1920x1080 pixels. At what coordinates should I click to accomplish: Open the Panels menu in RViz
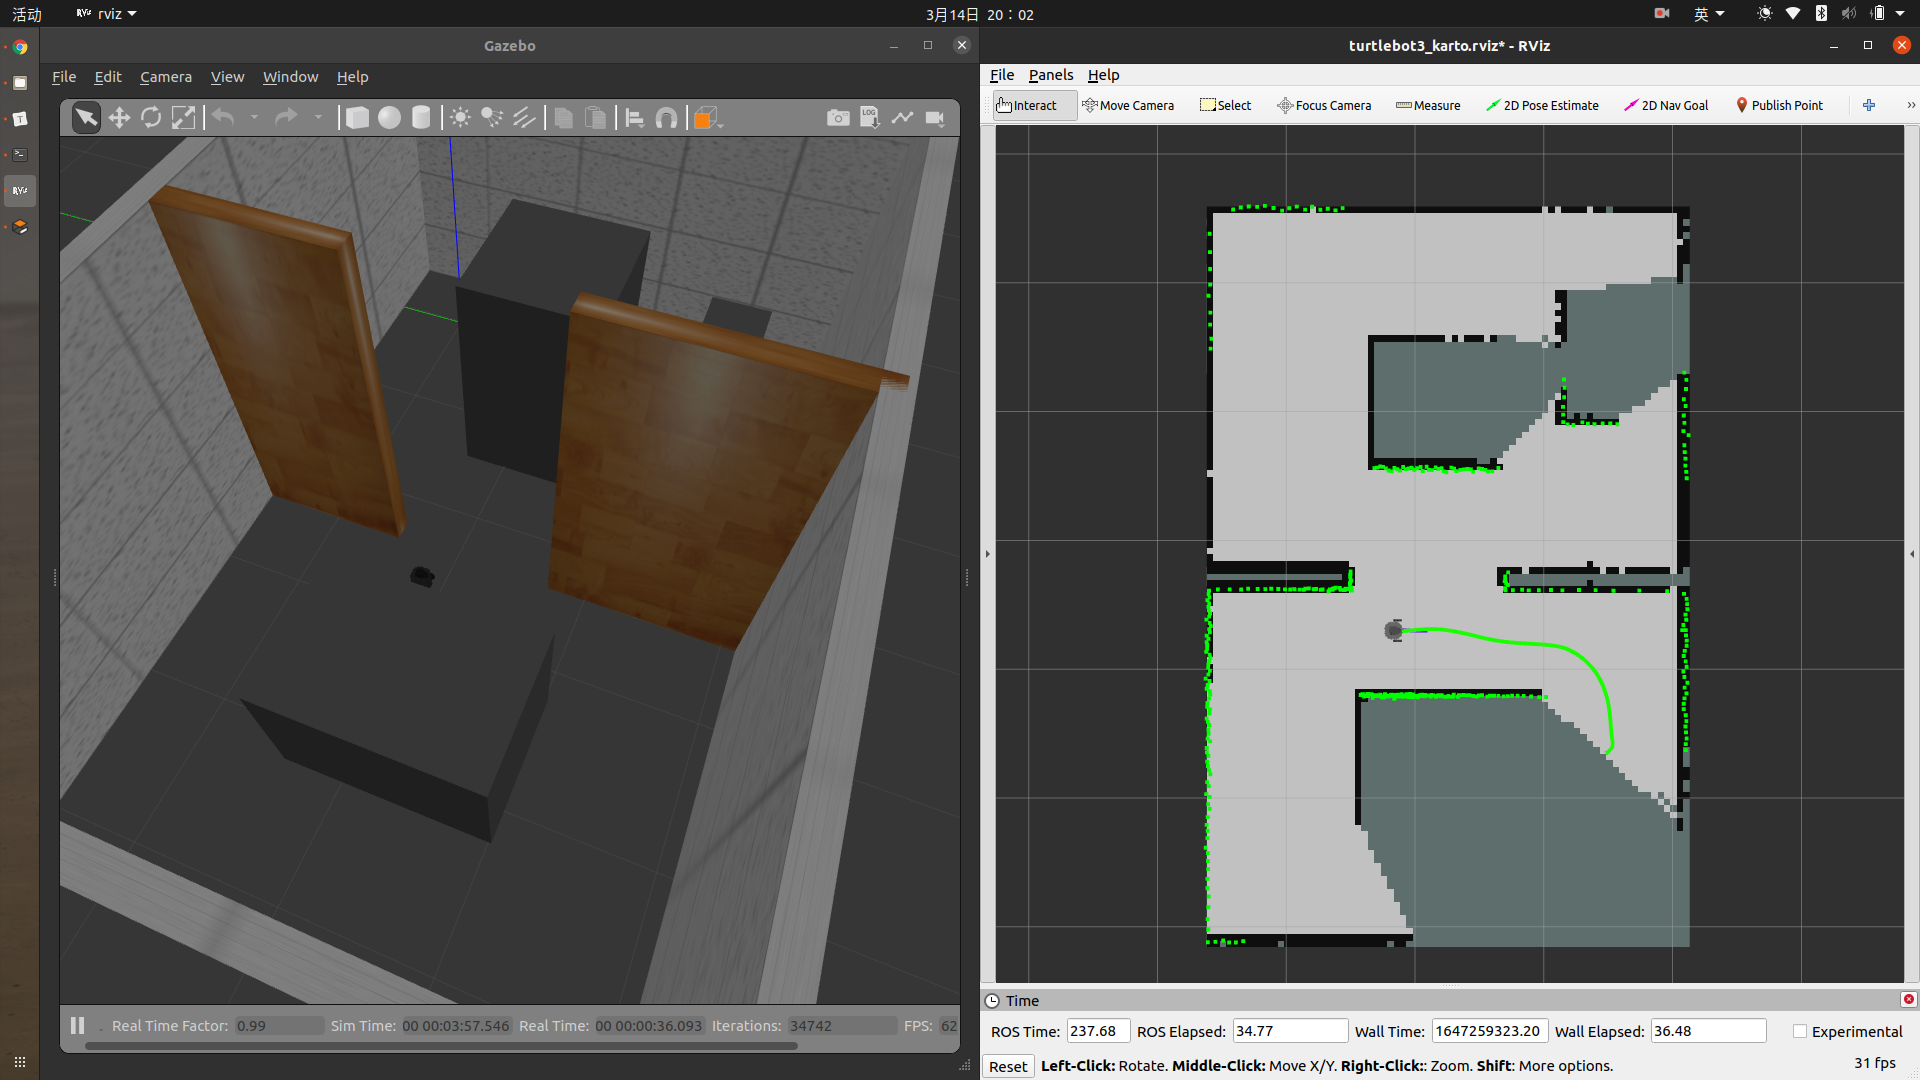(1050, 75)
